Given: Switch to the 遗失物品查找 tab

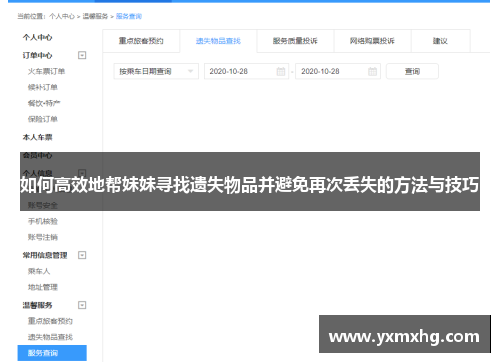Looking at the screenshot, I should [218, 41].
